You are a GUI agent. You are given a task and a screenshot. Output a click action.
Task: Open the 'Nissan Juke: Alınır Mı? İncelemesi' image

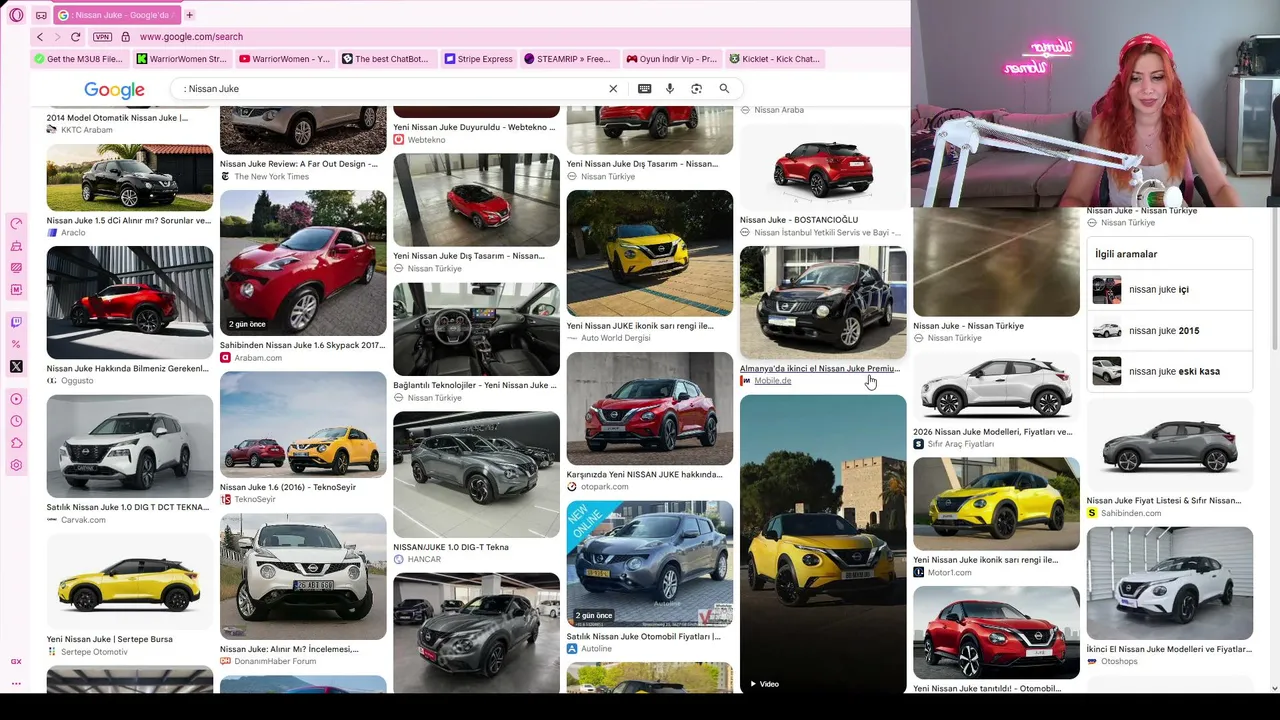click(303, 577)
